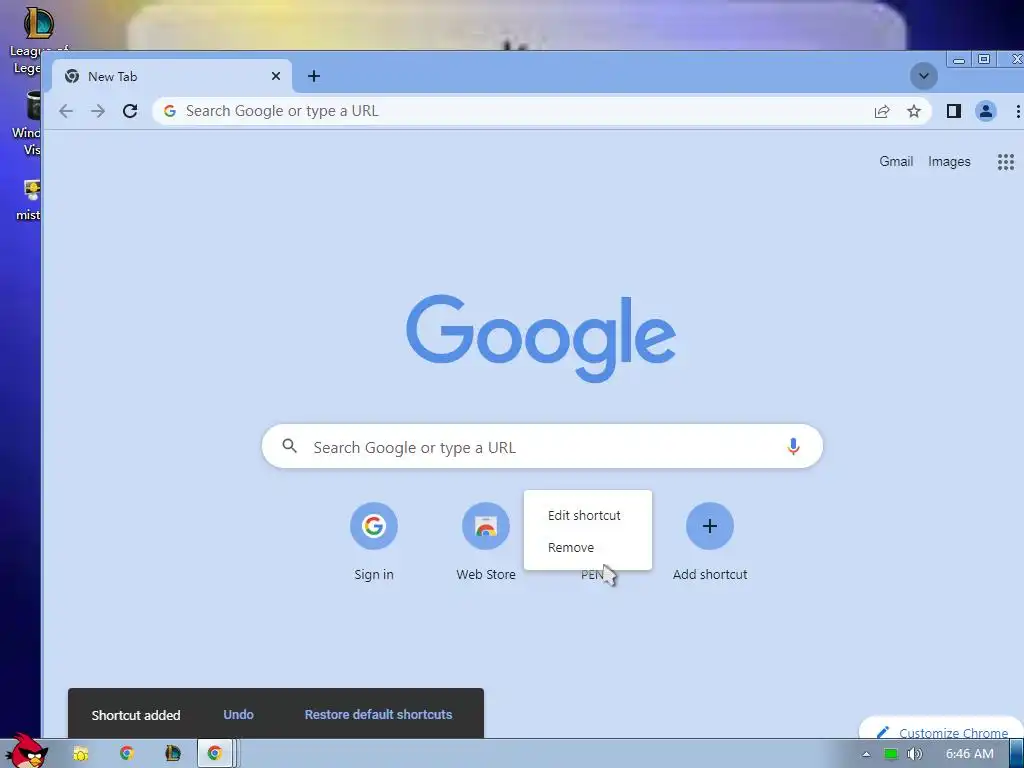The height and width of the screenshot is (768, 1024).
Task: Click the 6:46 AM clock
Action: click(970, 754)
